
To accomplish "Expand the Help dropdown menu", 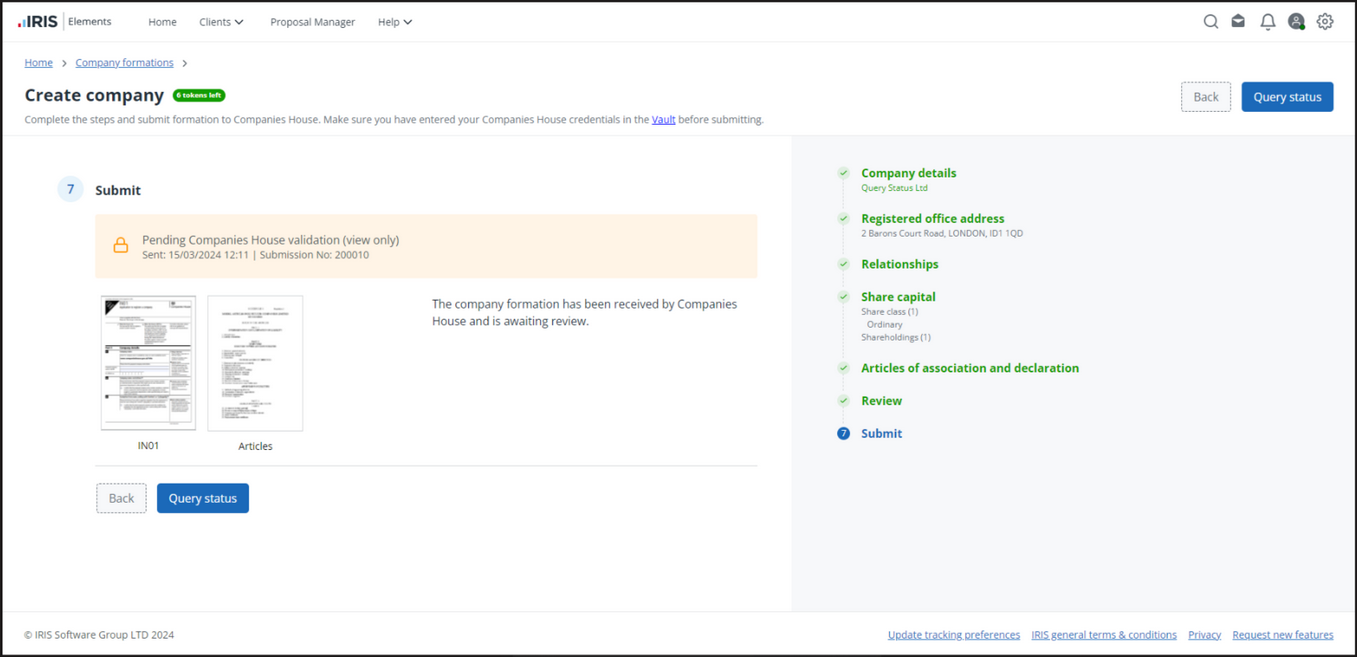I will click(394, 22).
